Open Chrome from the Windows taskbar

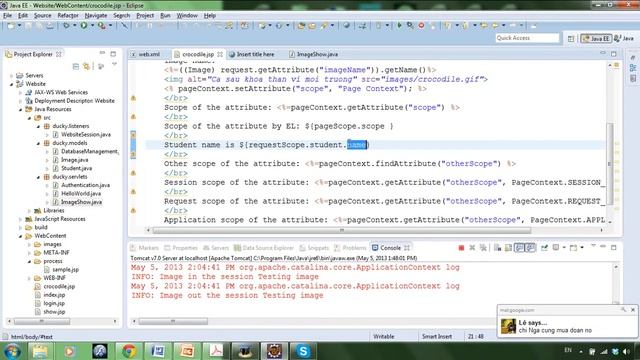[x=129, y=351]
